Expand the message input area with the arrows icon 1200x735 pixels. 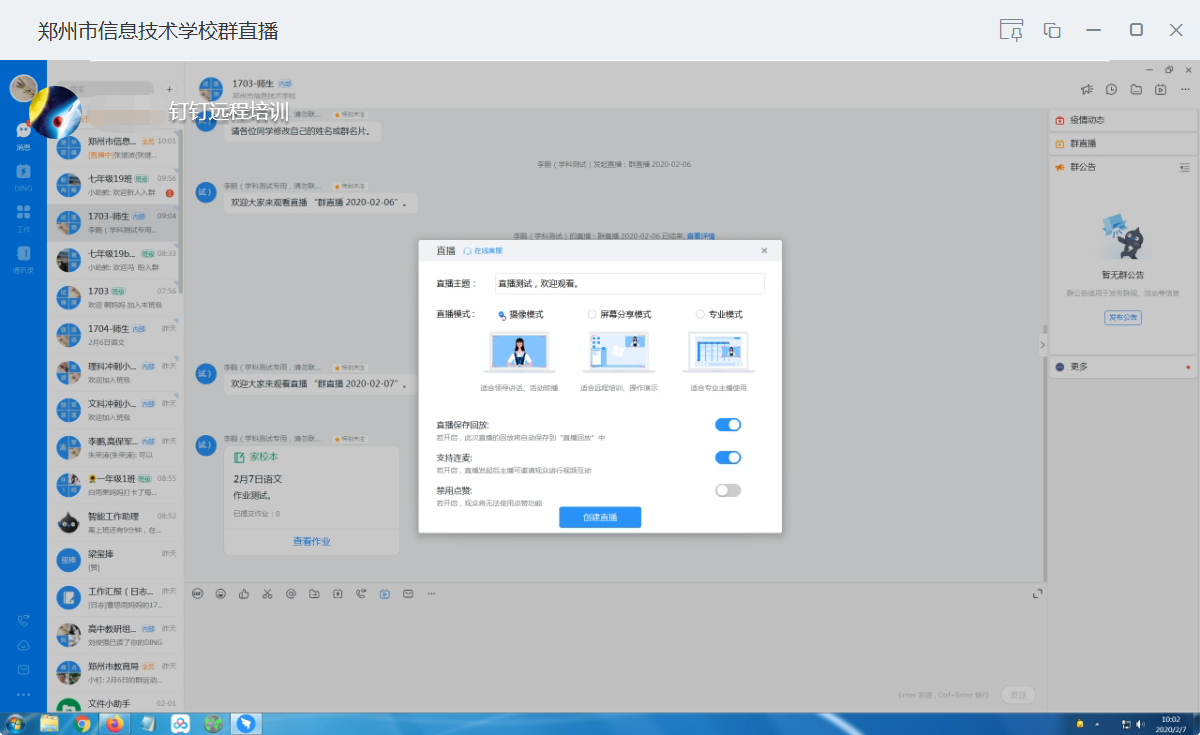(x=1037, y=594)
